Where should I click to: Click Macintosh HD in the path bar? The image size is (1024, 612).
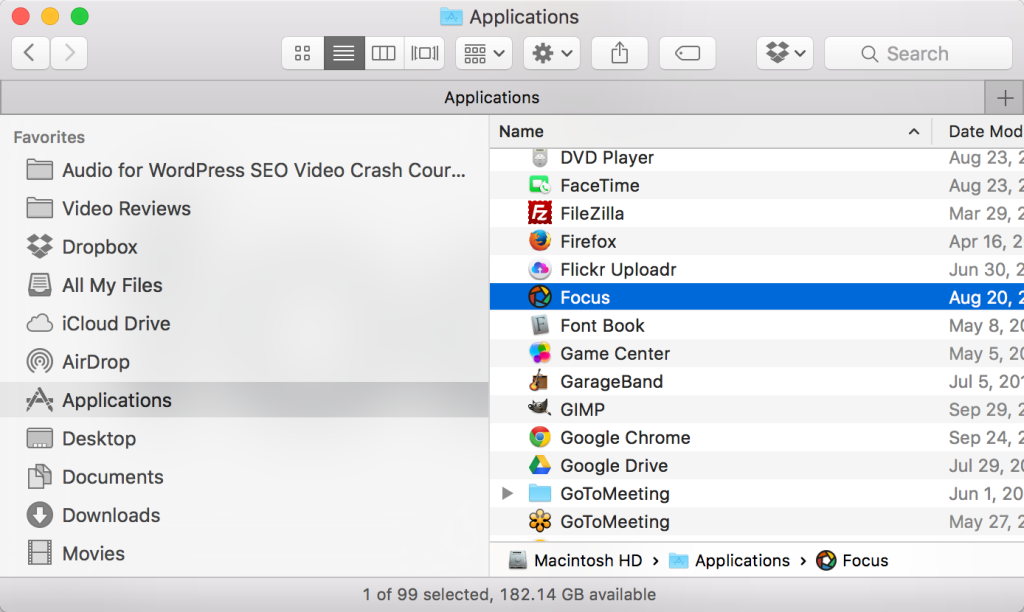(575, 560)
